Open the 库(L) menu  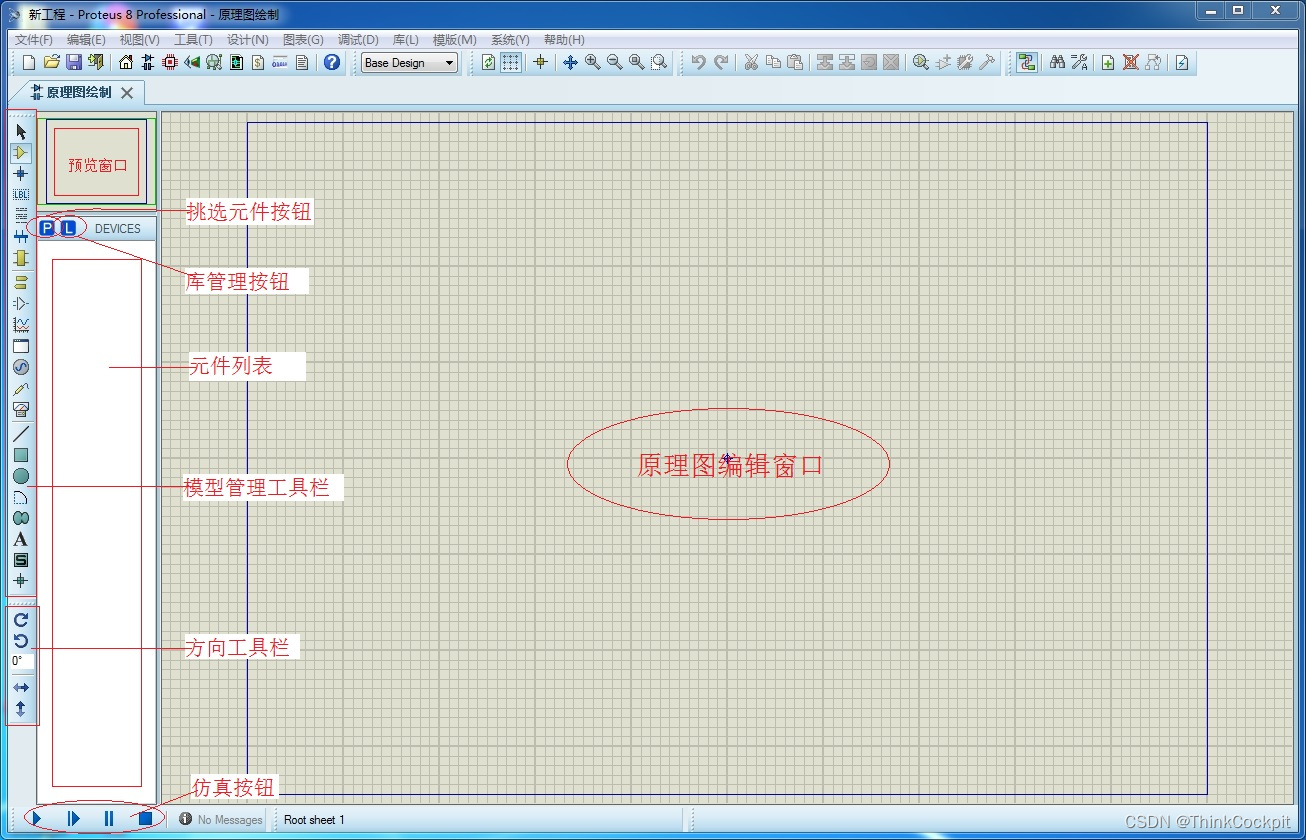[405, 40]
